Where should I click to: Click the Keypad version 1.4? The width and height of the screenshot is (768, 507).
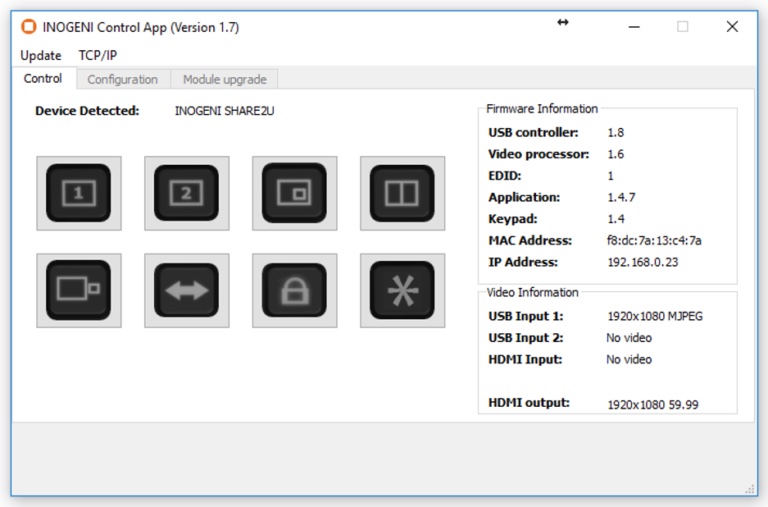coord(616,219)
